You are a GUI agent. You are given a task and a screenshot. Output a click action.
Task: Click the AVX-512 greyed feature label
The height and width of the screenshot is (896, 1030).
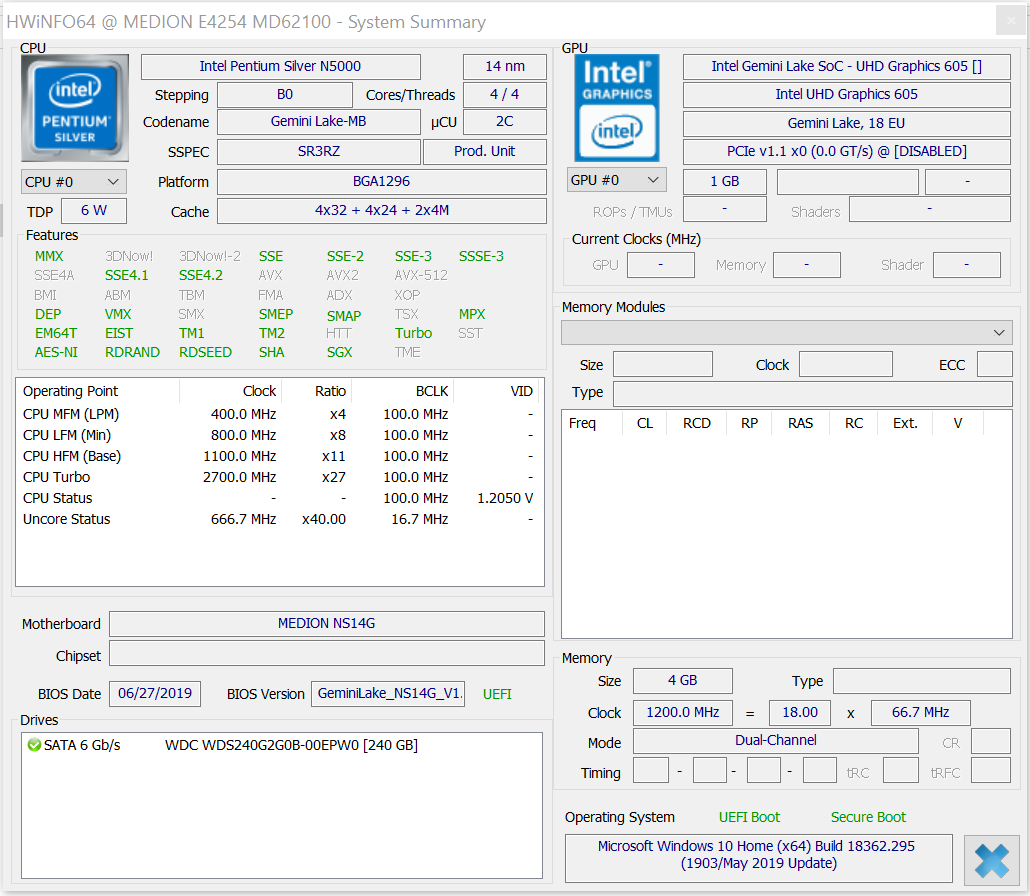(x=420, y=275)
